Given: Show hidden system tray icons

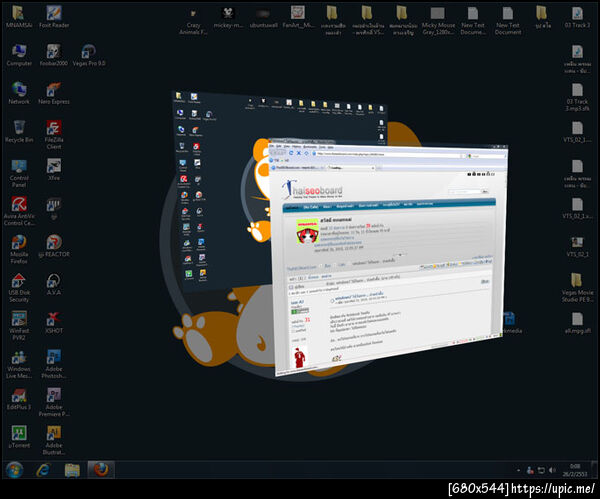Looking at the screenshot, I should click(x=518, y=470).
